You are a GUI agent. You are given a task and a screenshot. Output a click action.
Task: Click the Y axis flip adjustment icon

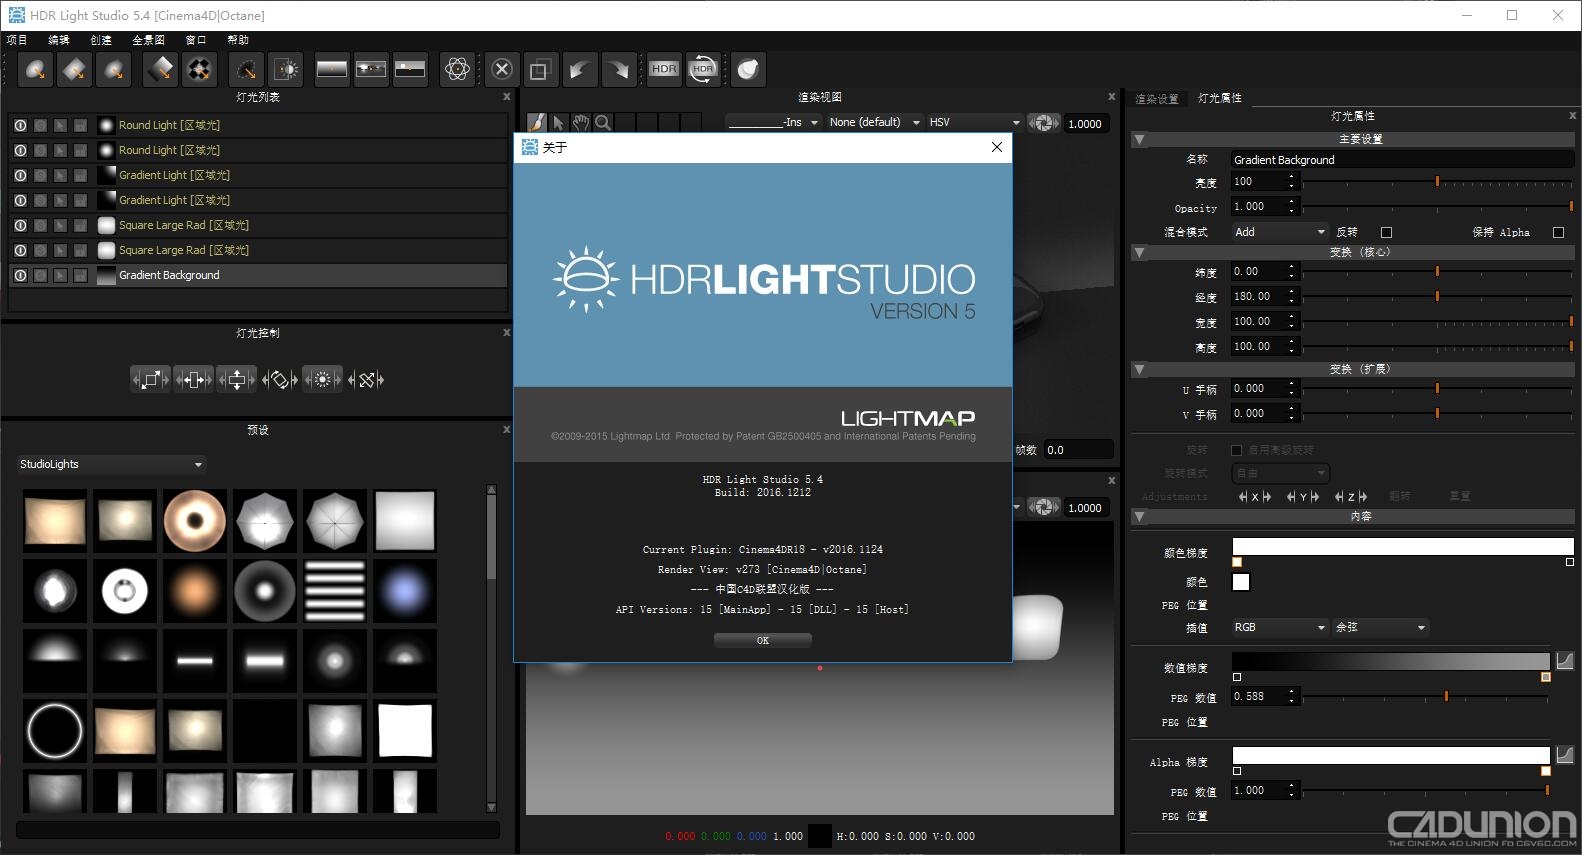point(1302,496)
